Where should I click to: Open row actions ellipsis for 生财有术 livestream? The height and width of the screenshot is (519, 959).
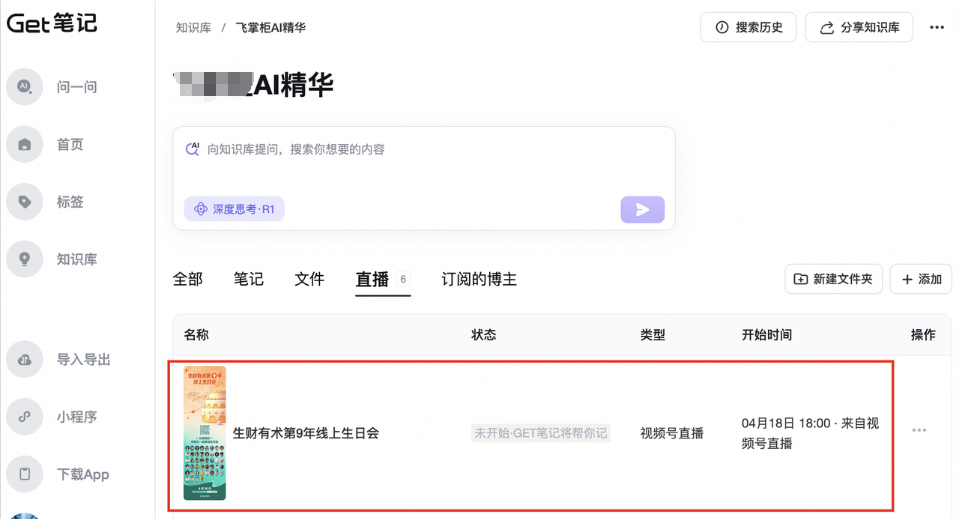(919, 430)
